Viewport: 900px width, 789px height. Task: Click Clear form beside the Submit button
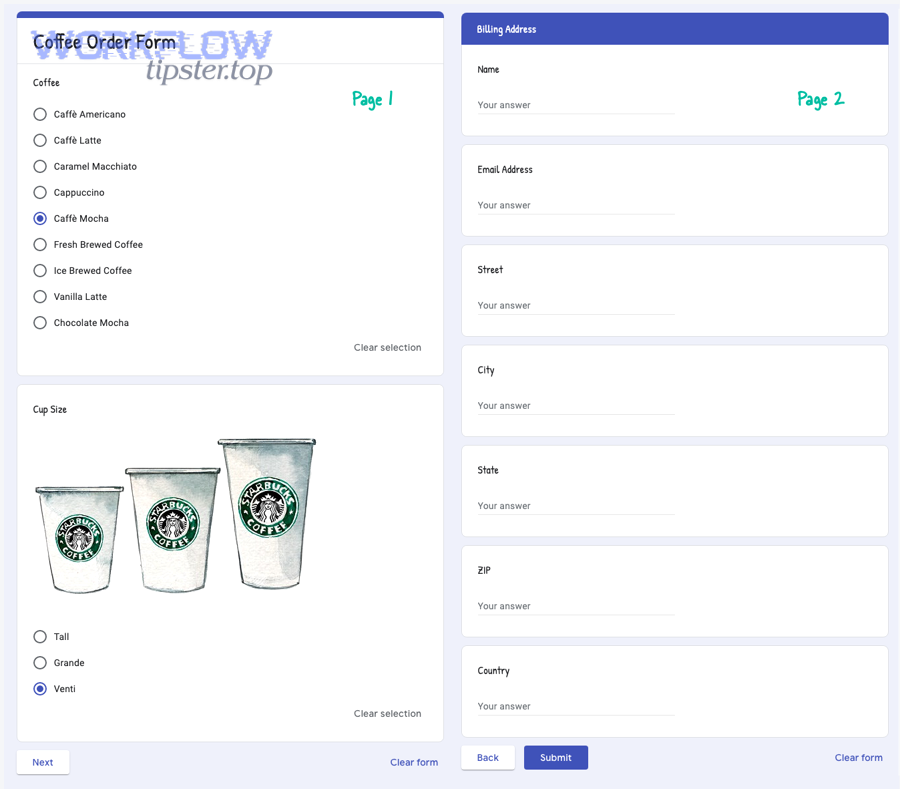(x=859, y=757)
